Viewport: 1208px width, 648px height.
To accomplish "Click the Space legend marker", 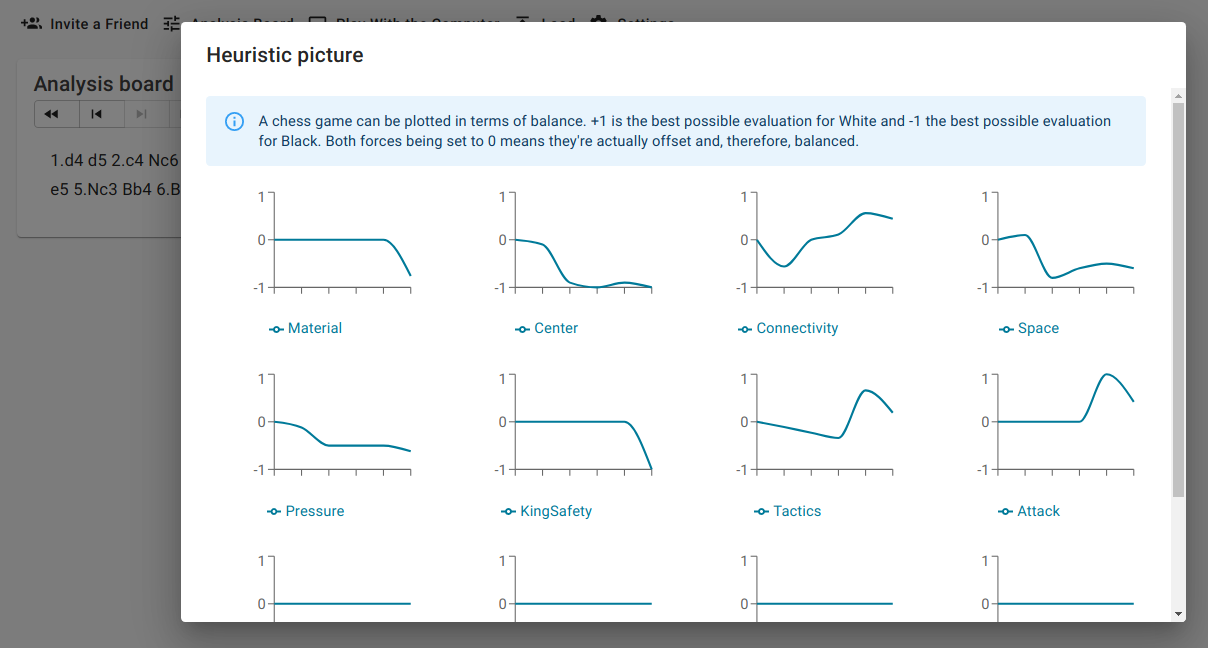I will (1005, 329).
